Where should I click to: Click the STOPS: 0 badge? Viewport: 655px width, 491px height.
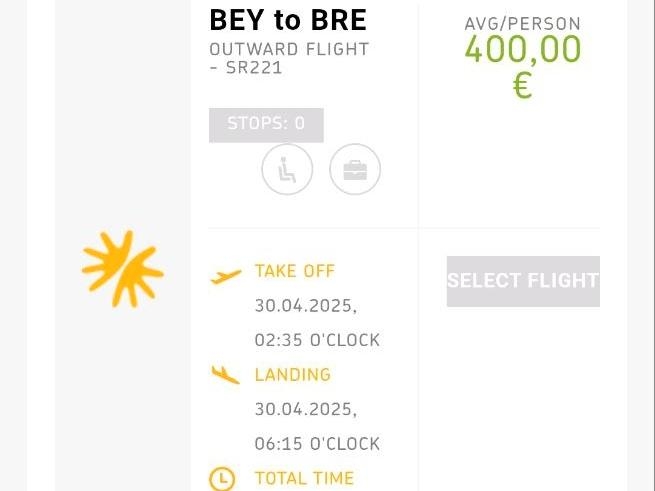click(266, 125)
